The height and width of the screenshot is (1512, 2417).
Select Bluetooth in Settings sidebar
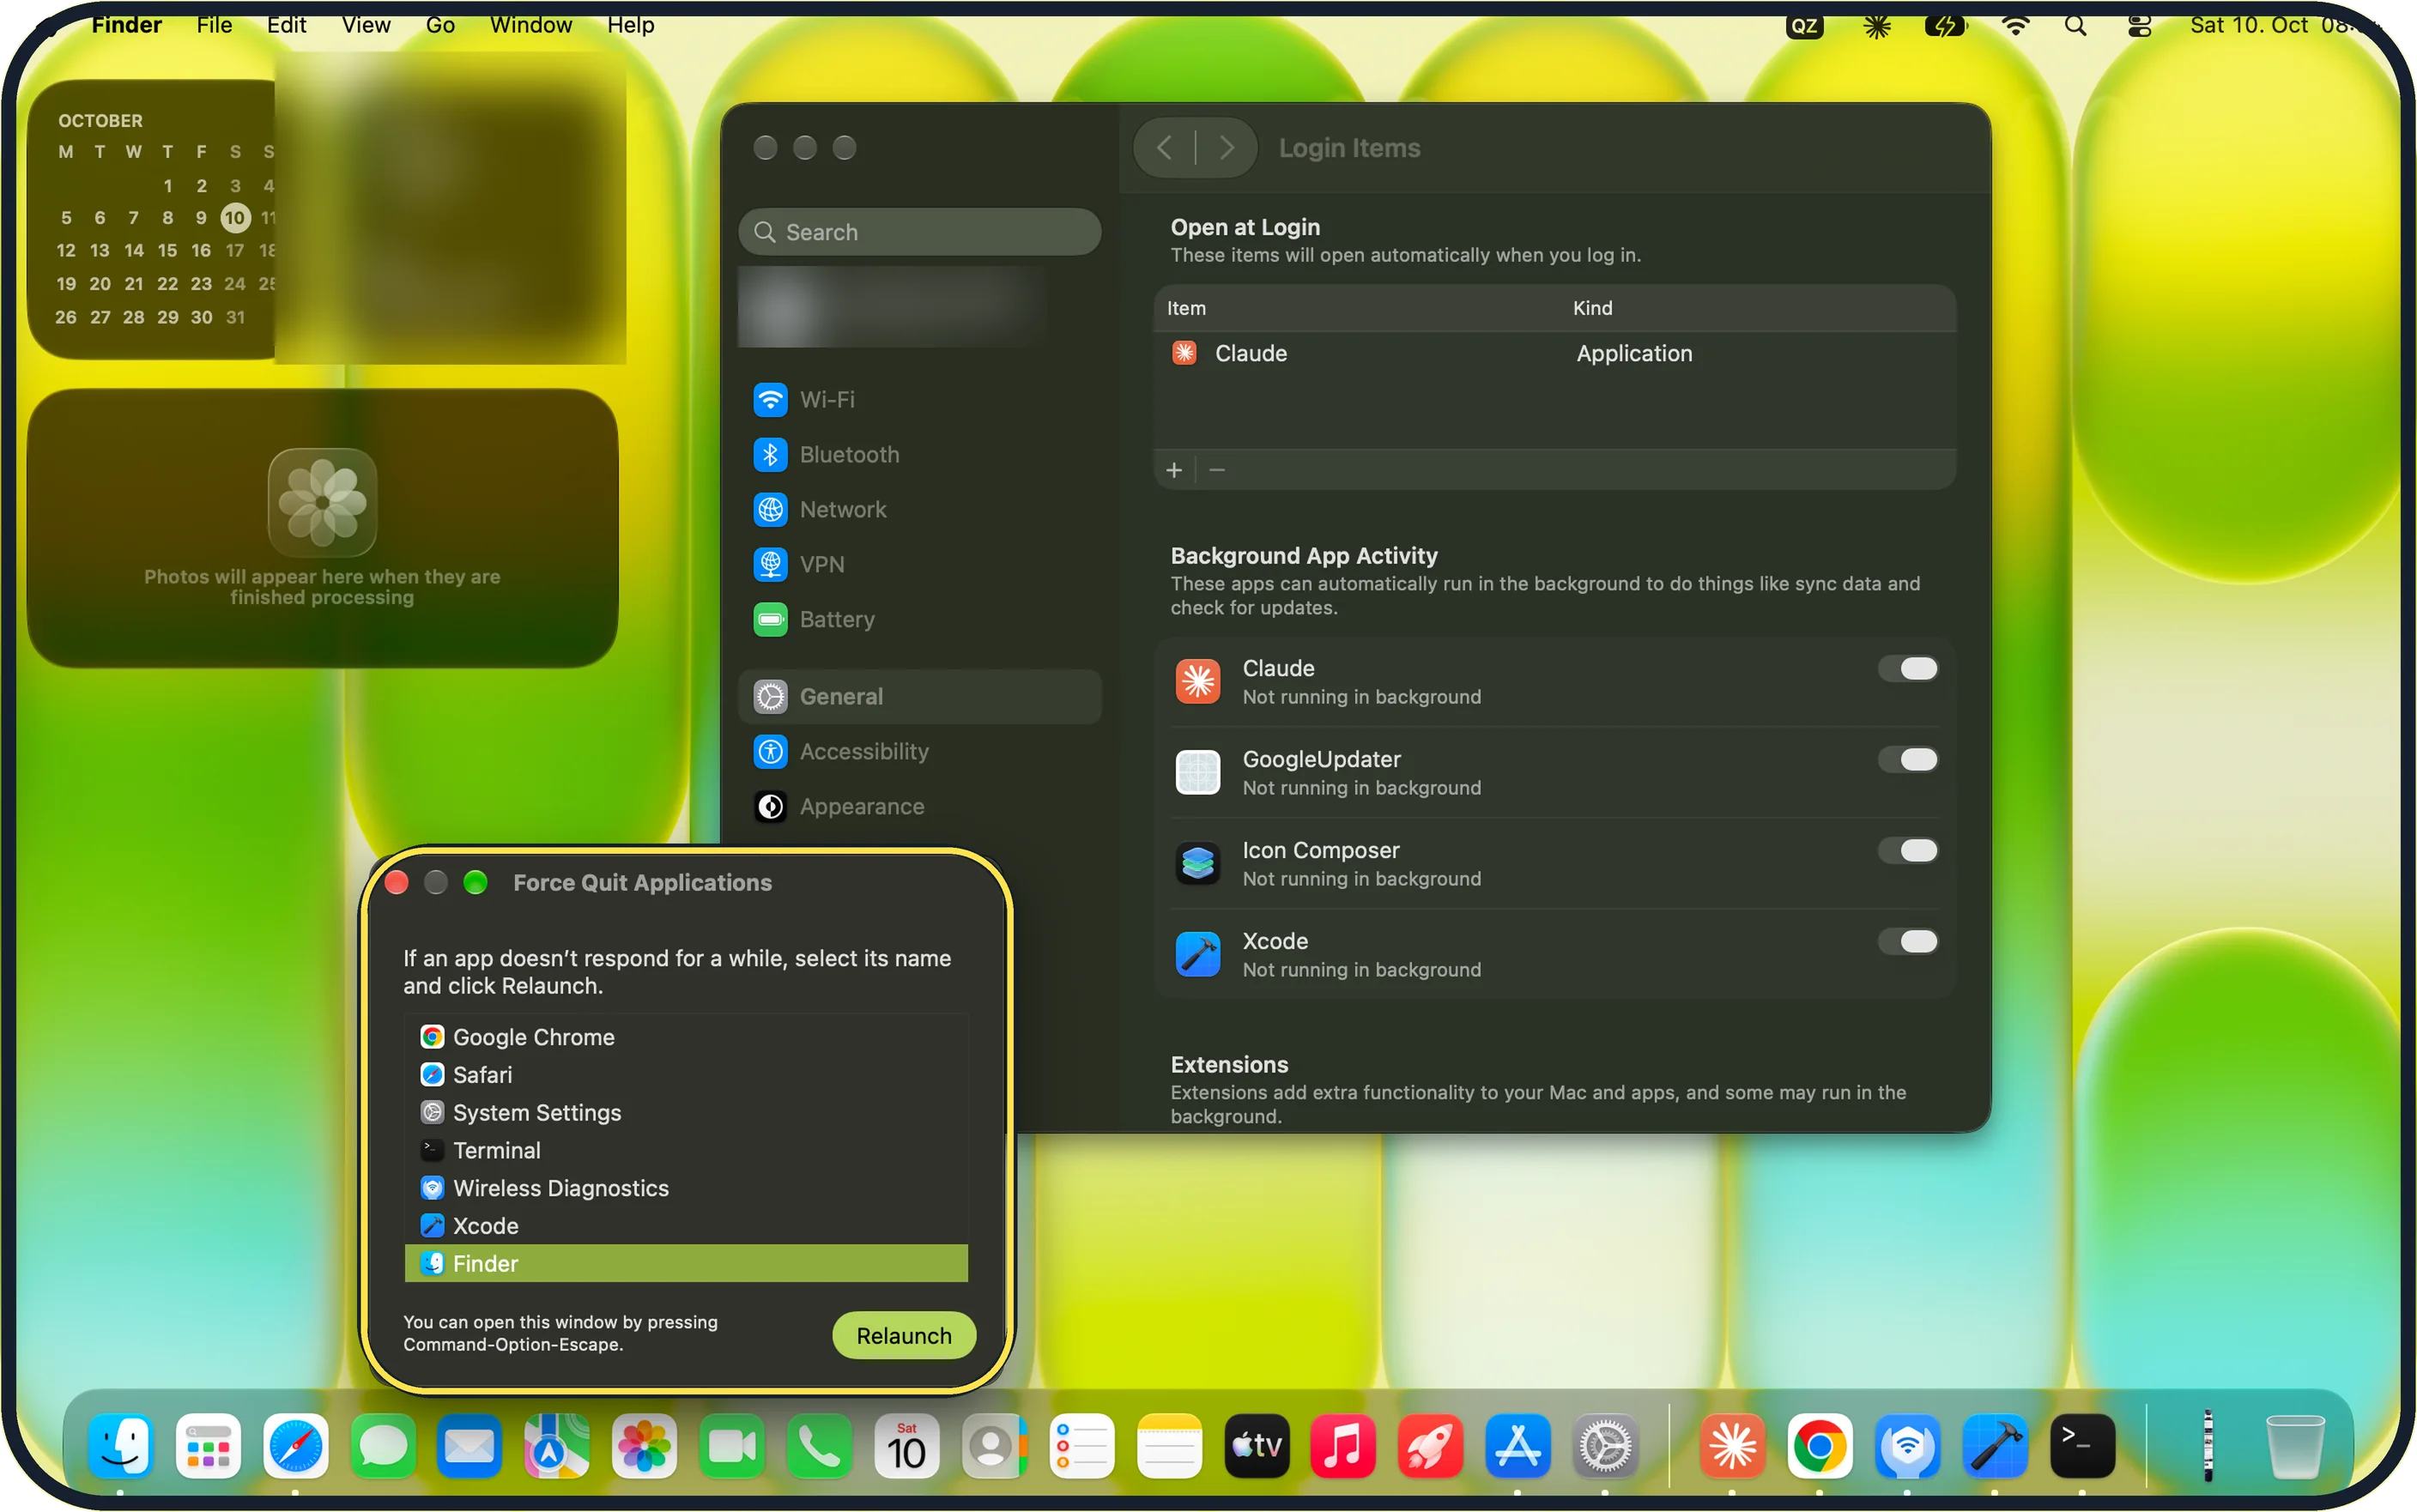coord(920,455)
